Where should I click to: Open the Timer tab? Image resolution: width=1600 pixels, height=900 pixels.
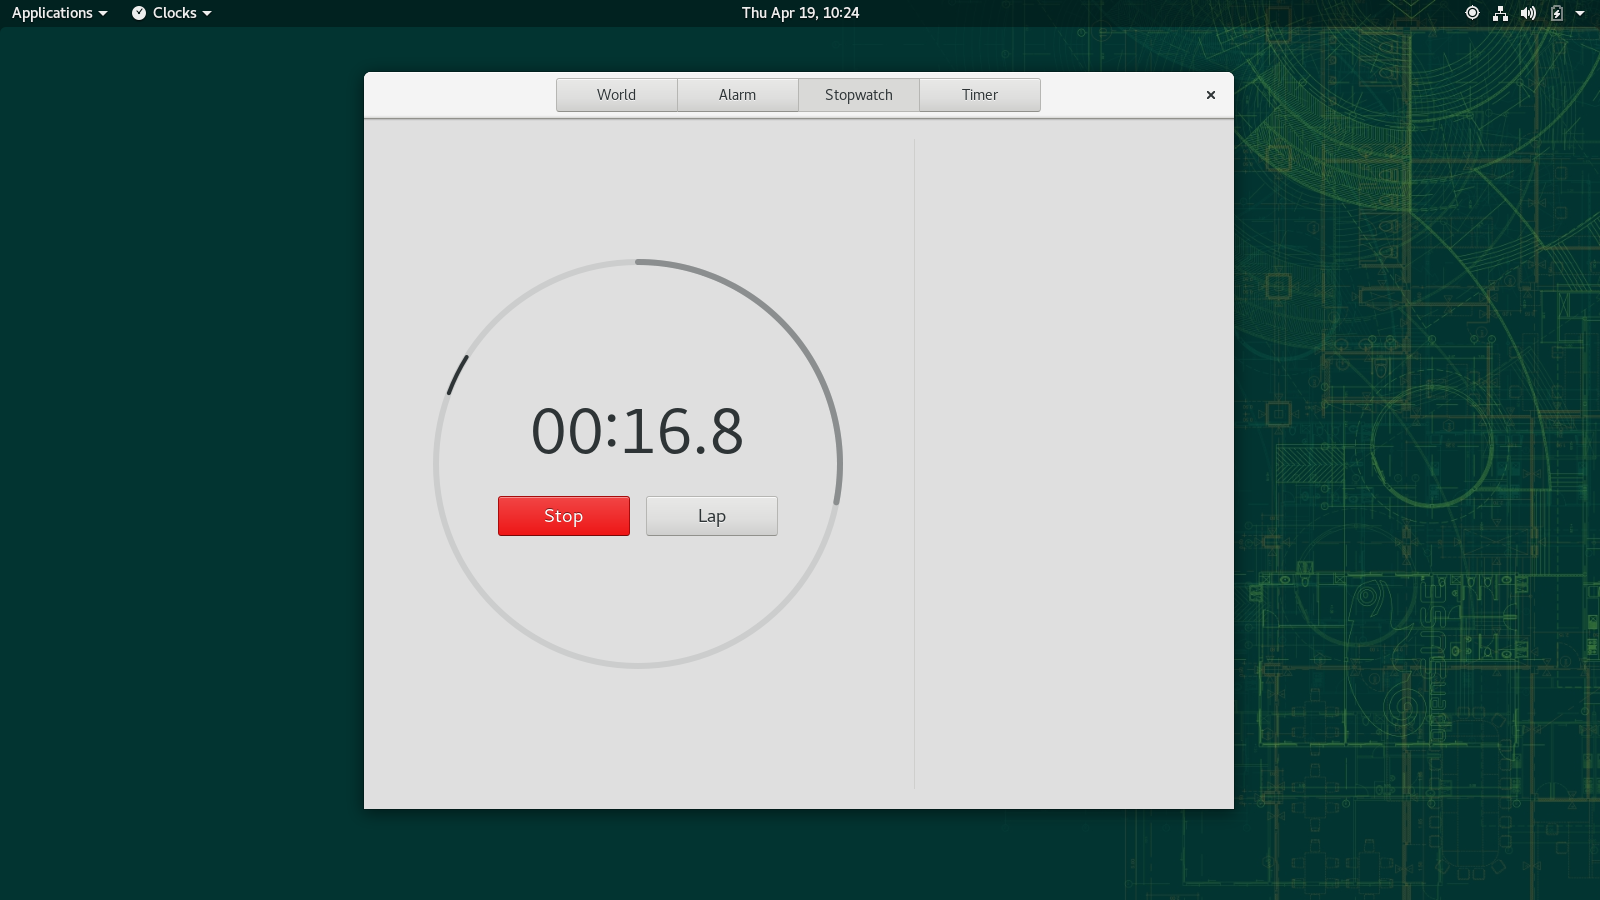click(979, 95)
